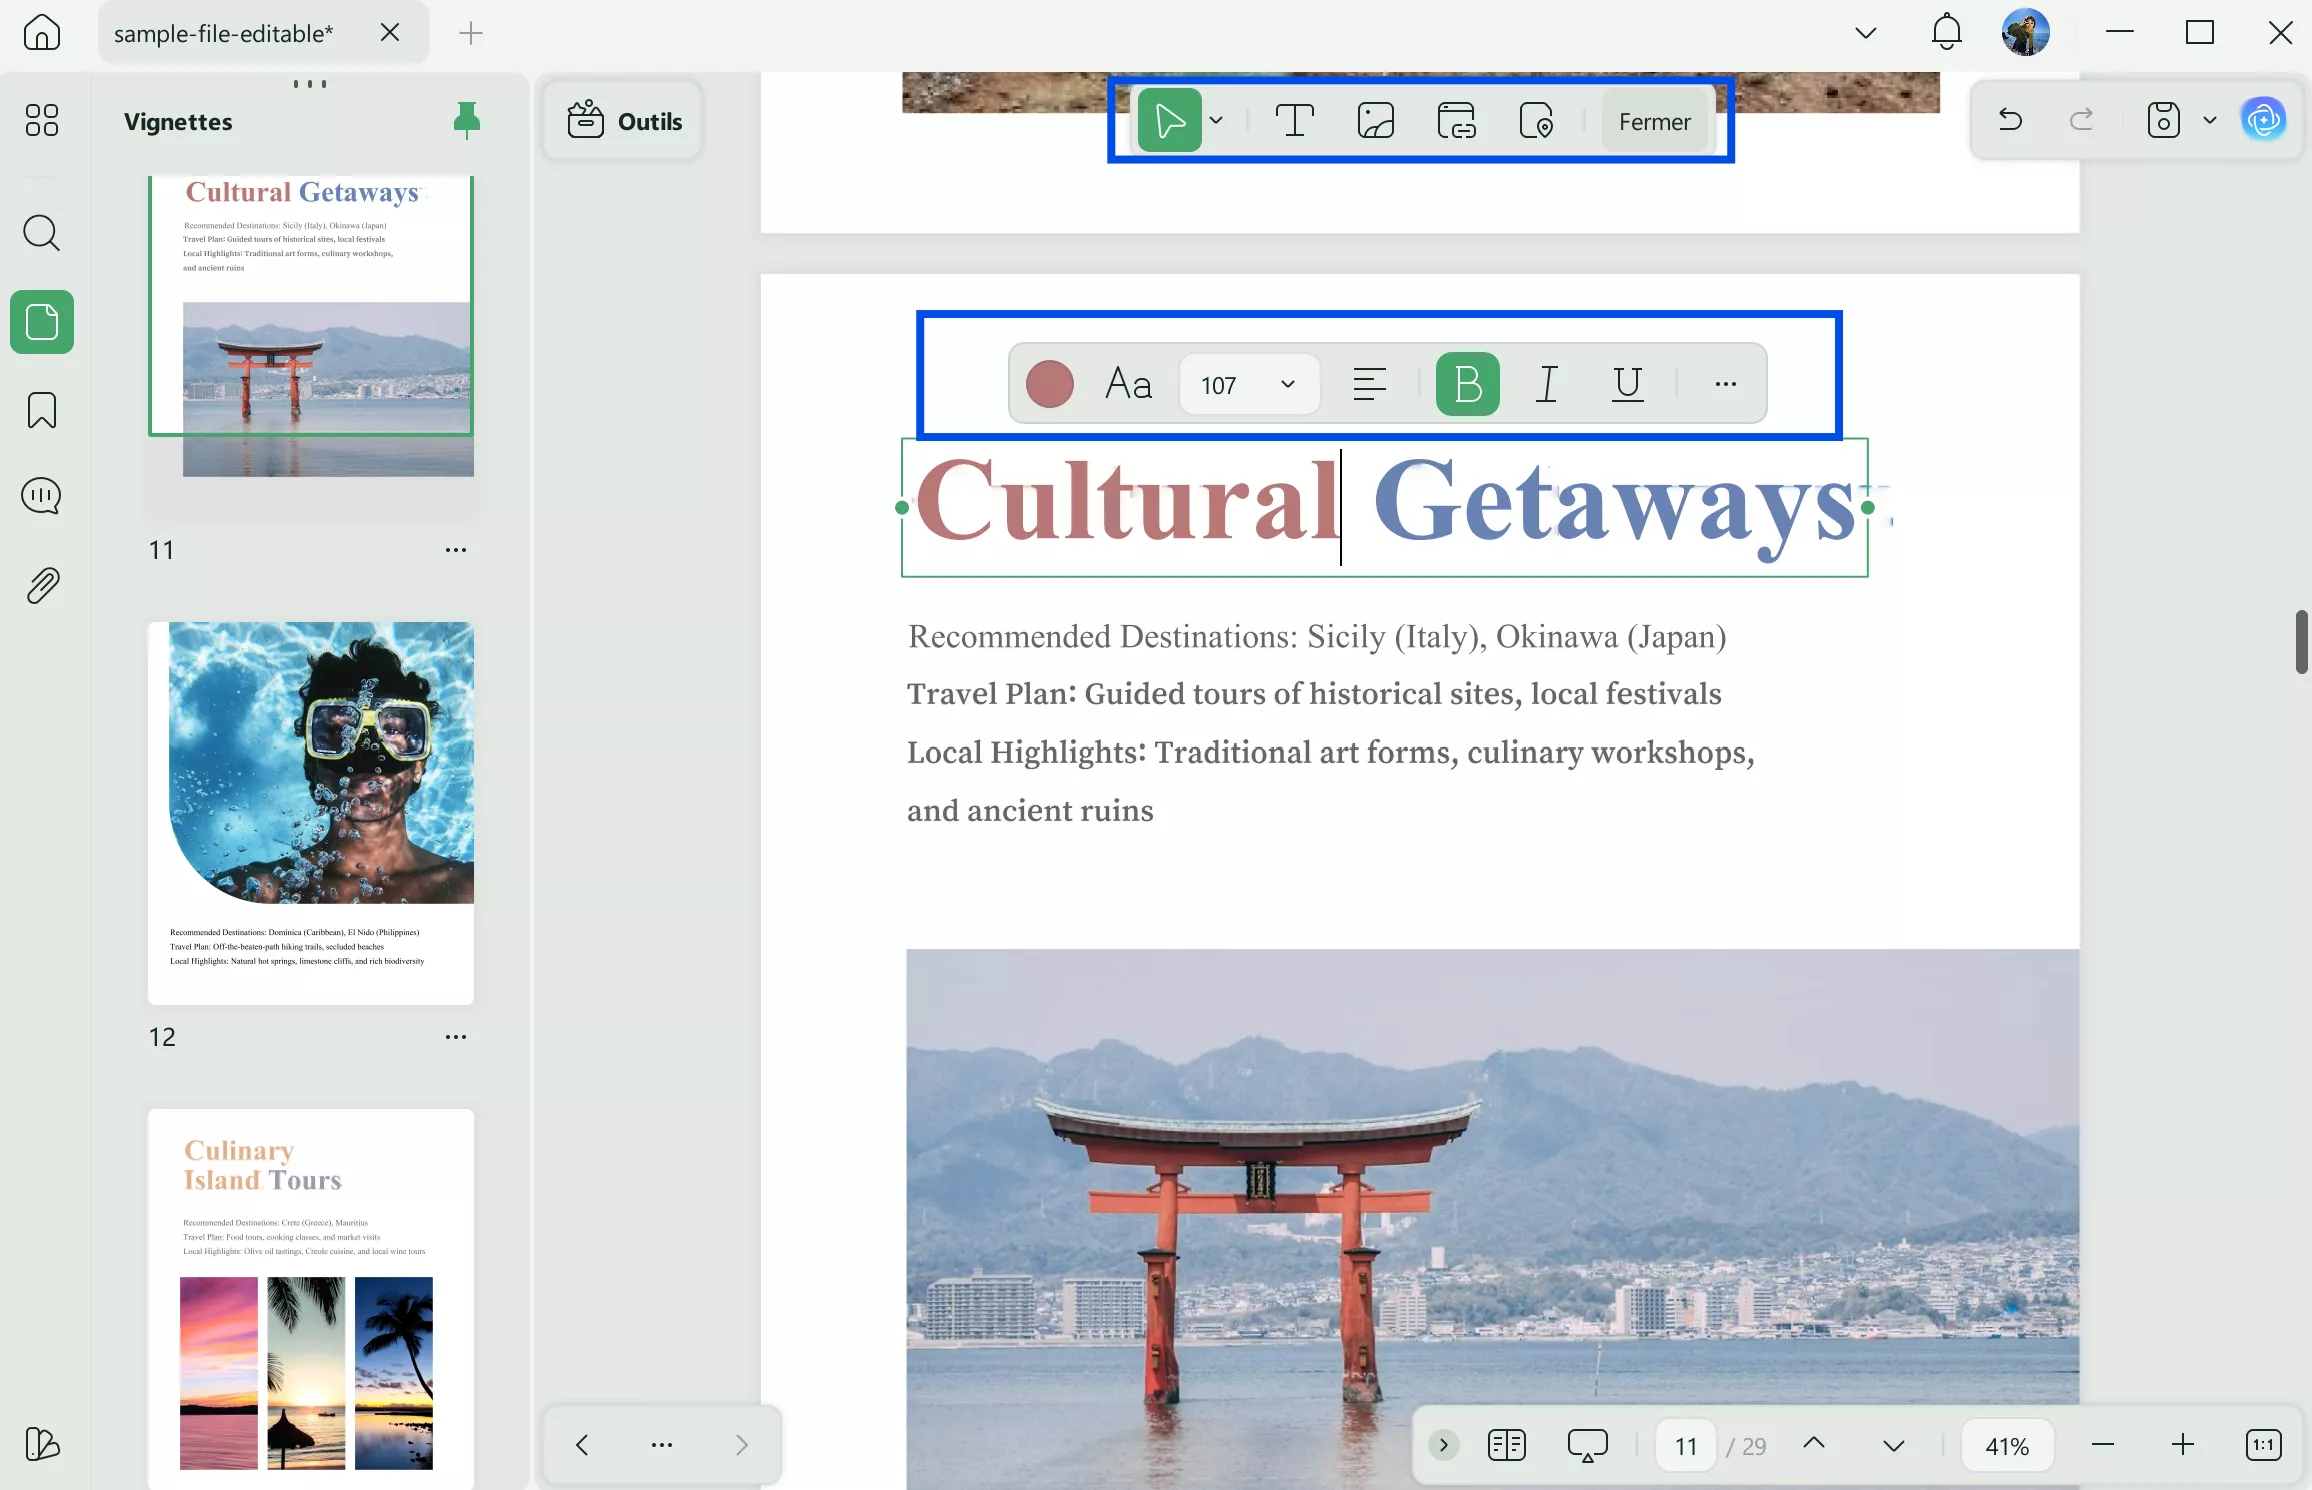Toggle underline formatting
The width and height of the screenshot is (2312, 1490).
pyautogui.click(x=1627, y=384)
